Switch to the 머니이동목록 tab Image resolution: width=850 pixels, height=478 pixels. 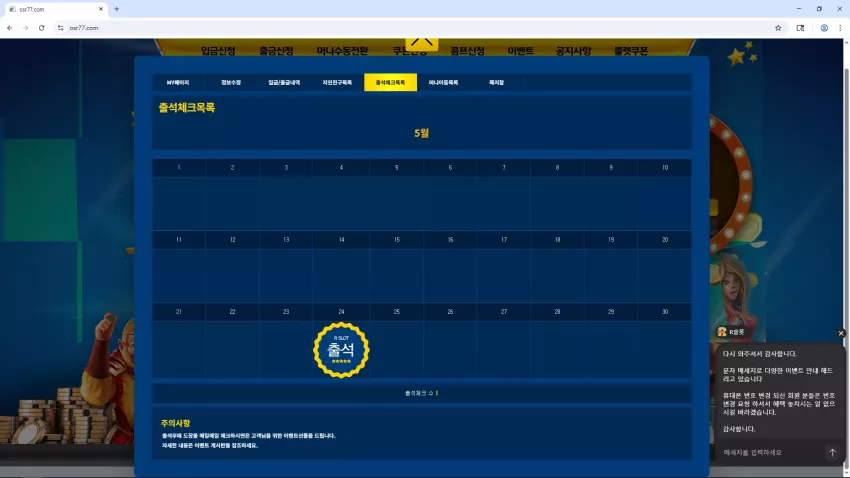pyautogui.click(x=443, y=82)
